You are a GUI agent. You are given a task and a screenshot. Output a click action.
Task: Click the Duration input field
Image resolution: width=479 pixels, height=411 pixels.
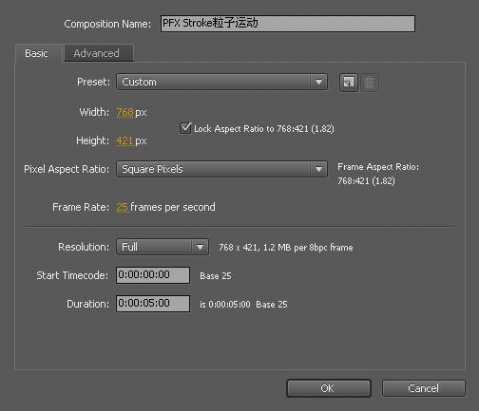(153, 304)
